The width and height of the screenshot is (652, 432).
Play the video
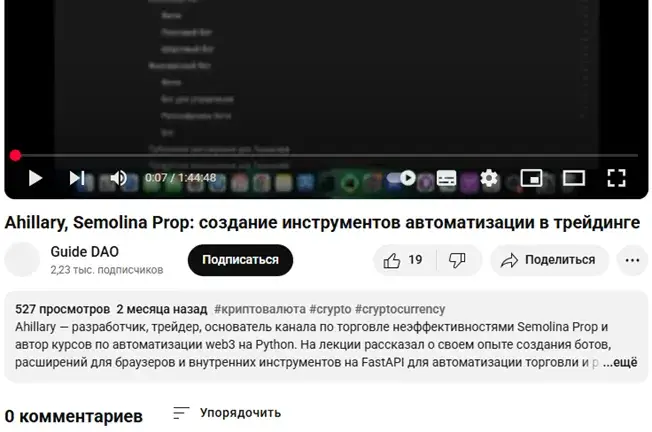point(35,178)
